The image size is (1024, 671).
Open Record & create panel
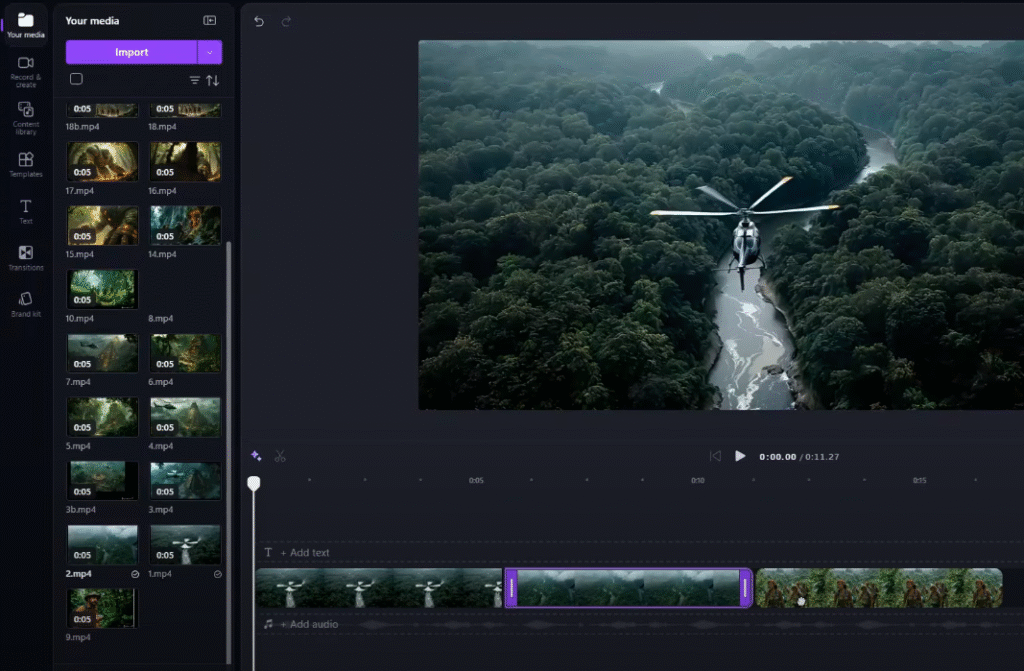25,71
